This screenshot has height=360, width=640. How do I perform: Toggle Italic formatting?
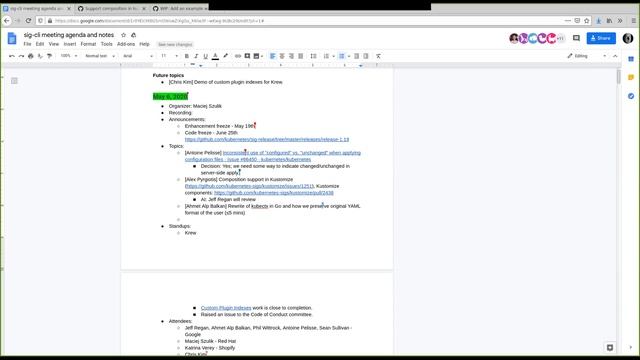pos(196,56)
